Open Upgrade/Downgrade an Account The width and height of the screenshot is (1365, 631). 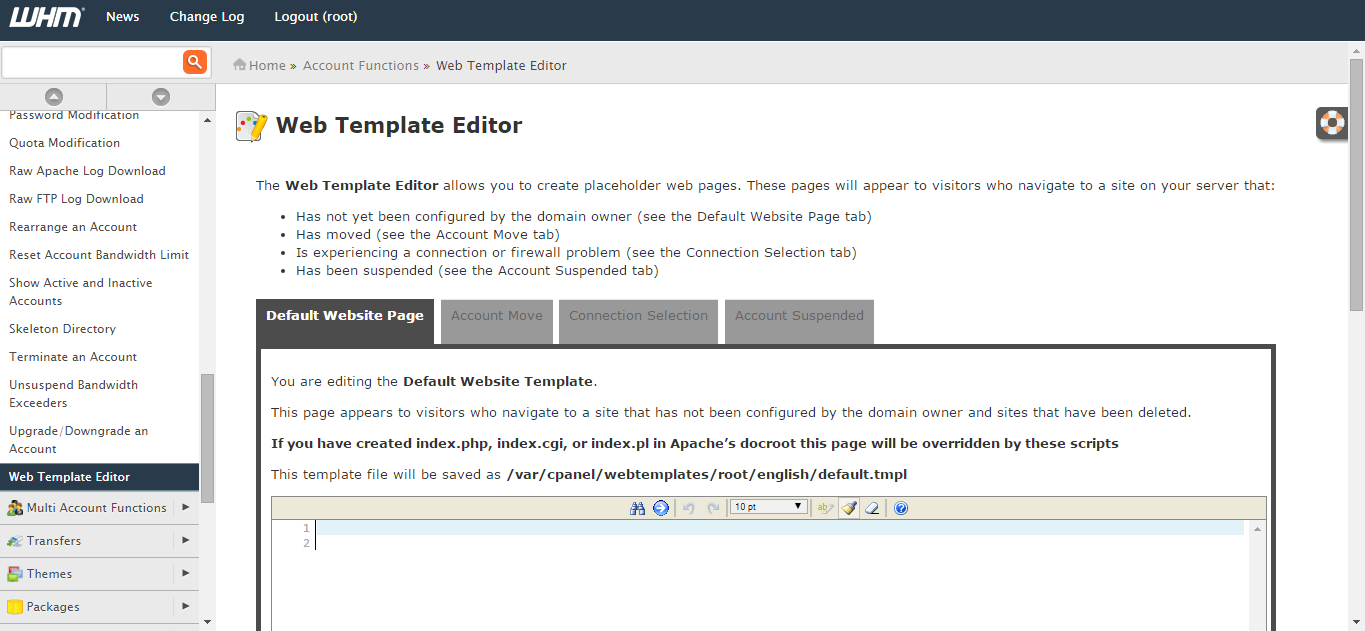tap(78, 440)
